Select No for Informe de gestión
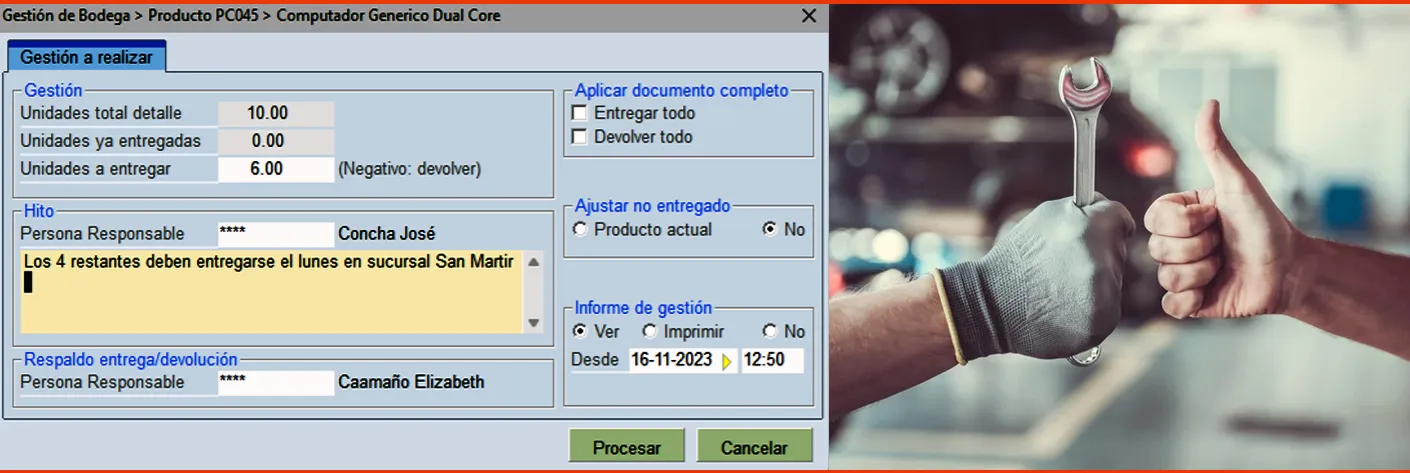Image resolution: width=1410 pixels, height=473 pixels. pos(769,331)
